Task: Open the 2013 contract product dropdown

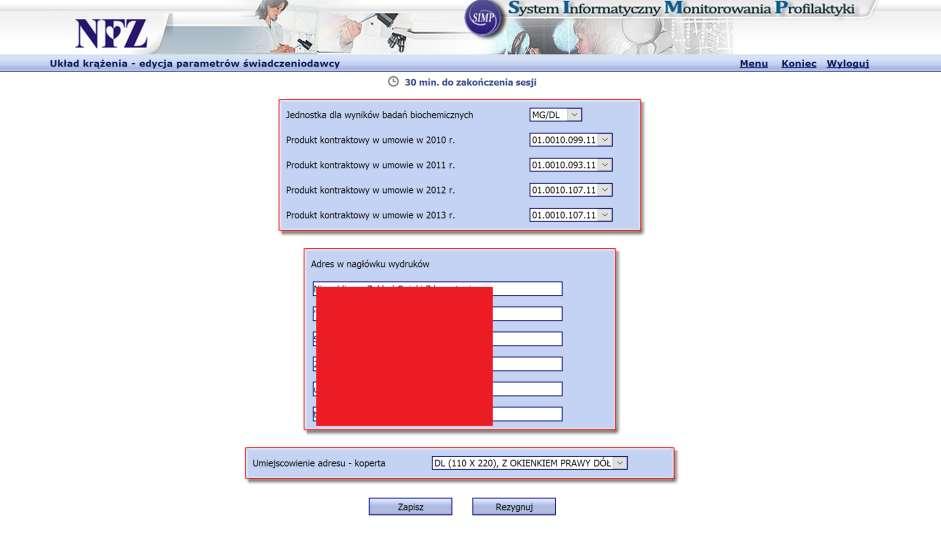Action: [x=570, y=215]
